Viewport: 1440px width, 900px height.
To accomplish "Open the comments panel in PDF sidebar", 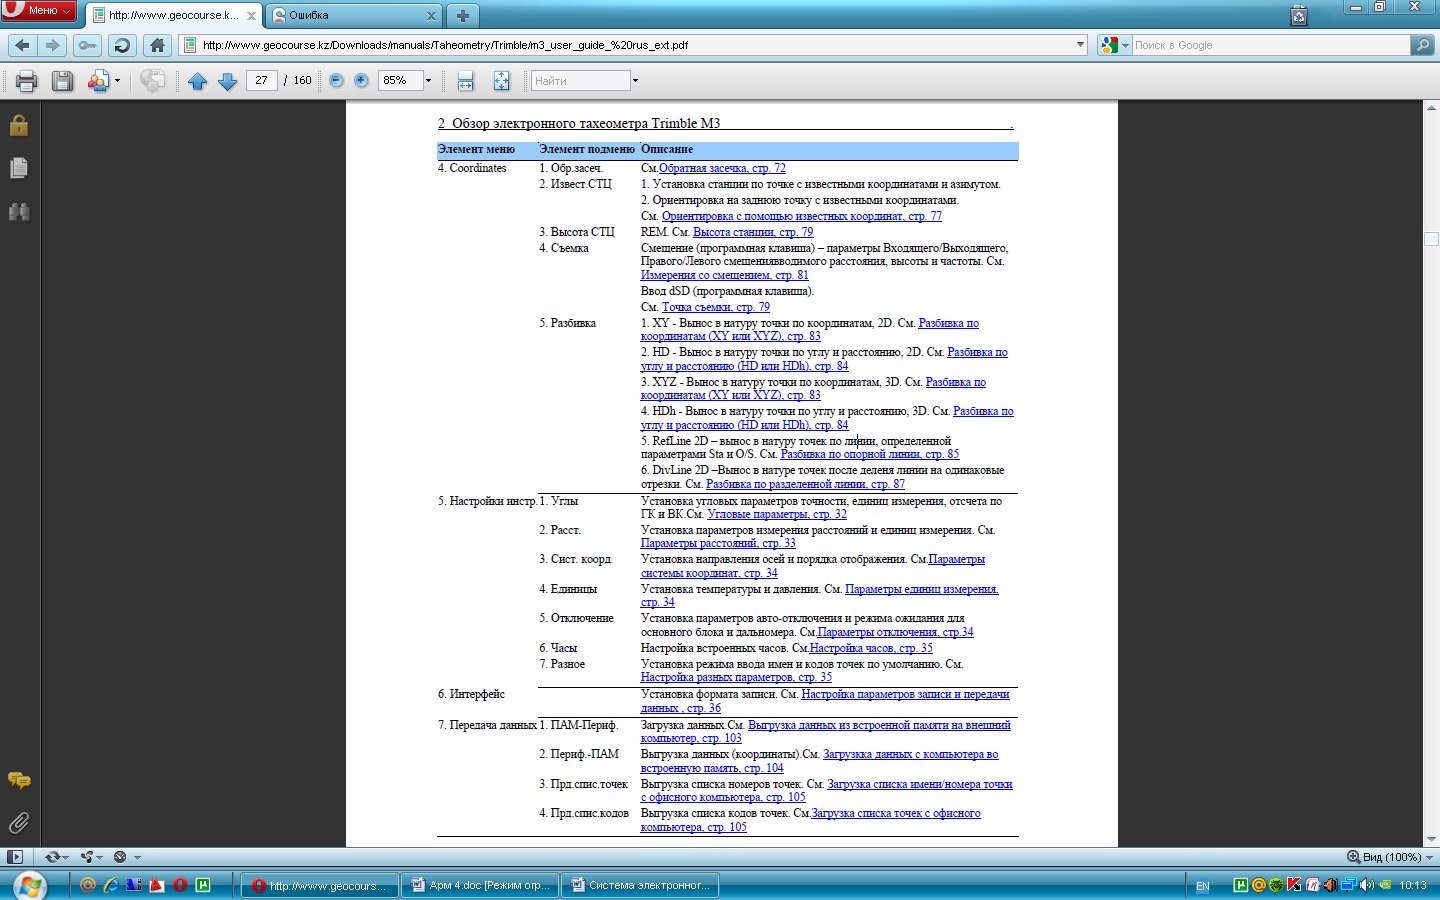I will (x=18, y=780).
